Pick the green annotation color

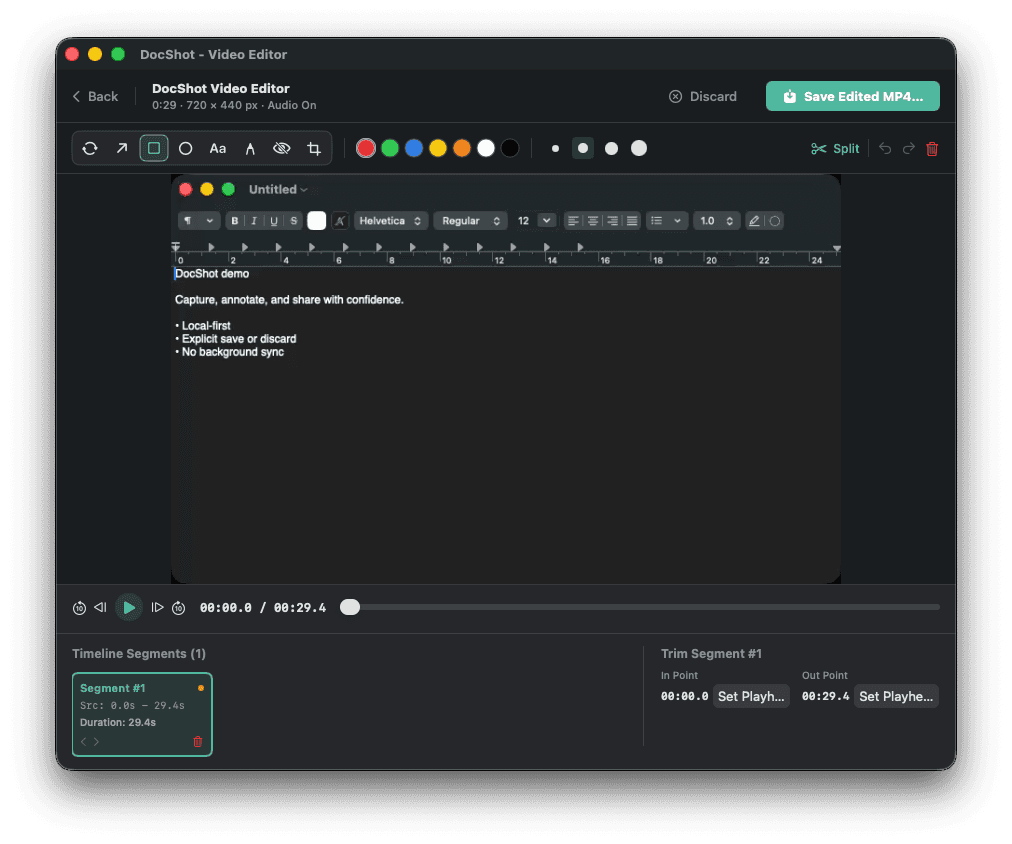tap(390, 148)
